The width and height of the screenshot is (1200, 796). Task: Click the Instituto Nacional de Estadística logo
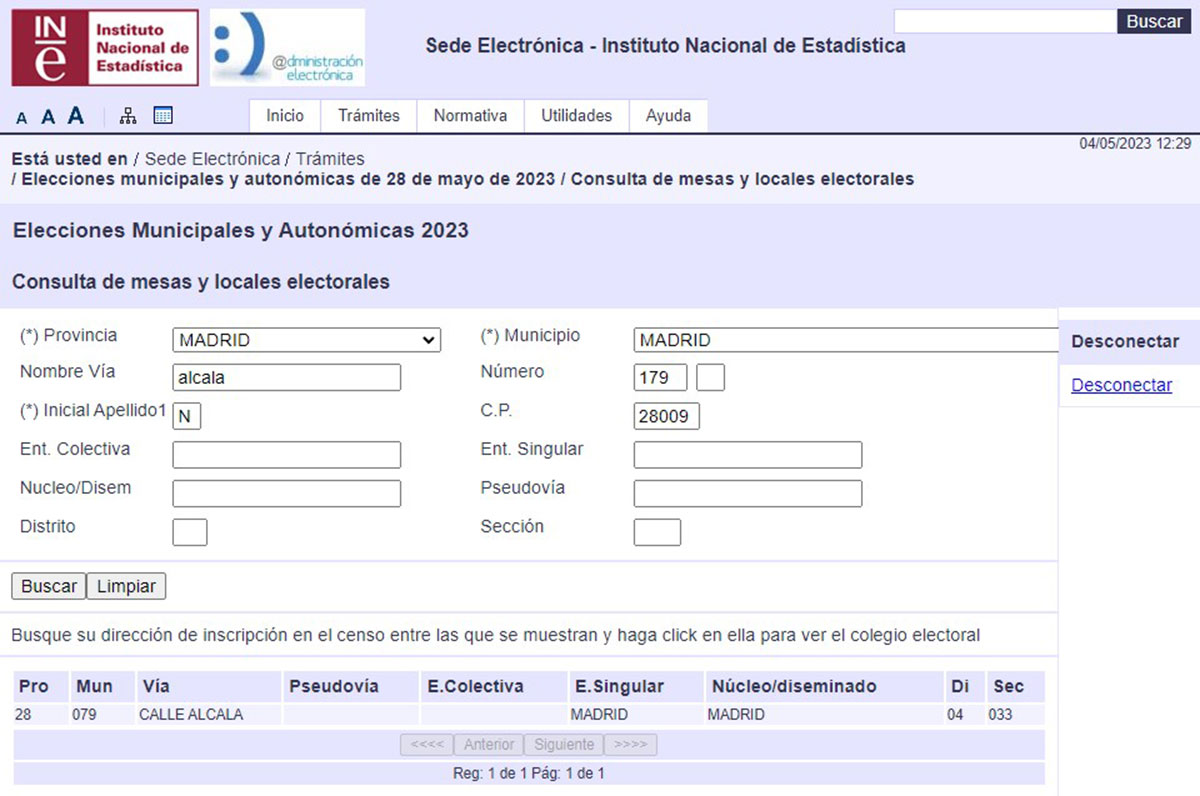(104, 46)
